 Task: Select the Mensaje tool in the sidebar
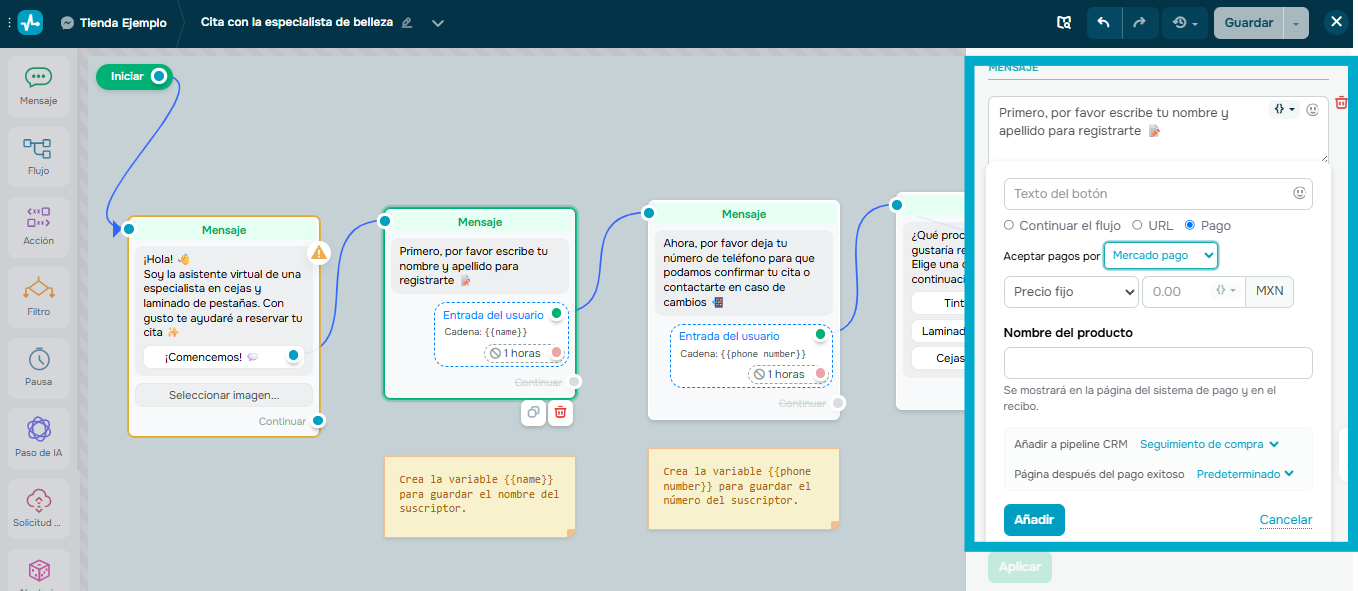38,86
